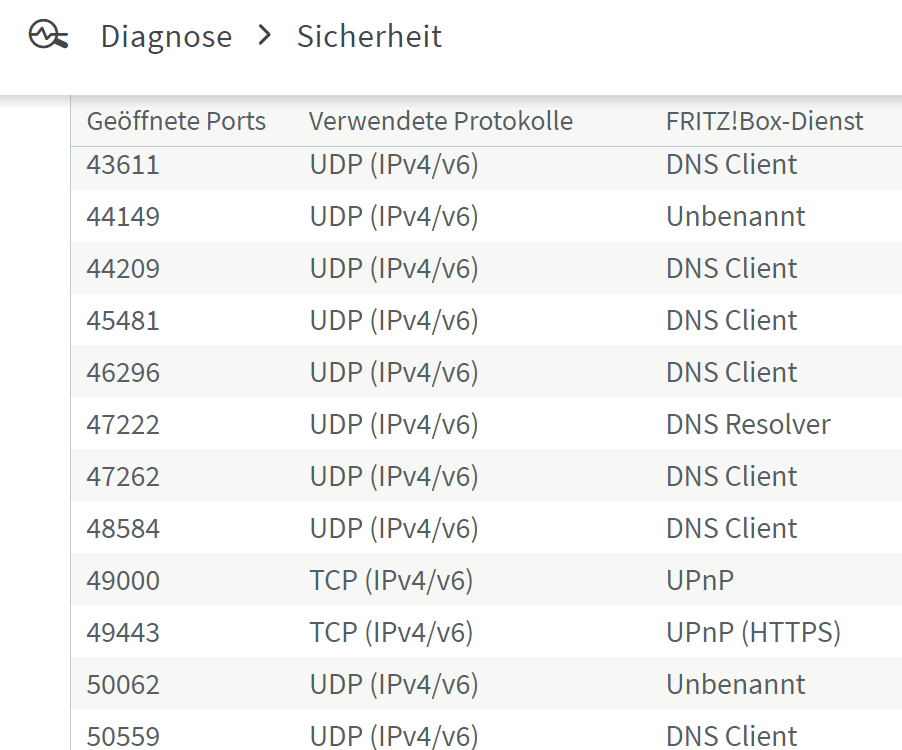The height and width of the screenshot is (750, 902).
Task: Click the Diagnose magnifier icon
Action: (48, 37)
